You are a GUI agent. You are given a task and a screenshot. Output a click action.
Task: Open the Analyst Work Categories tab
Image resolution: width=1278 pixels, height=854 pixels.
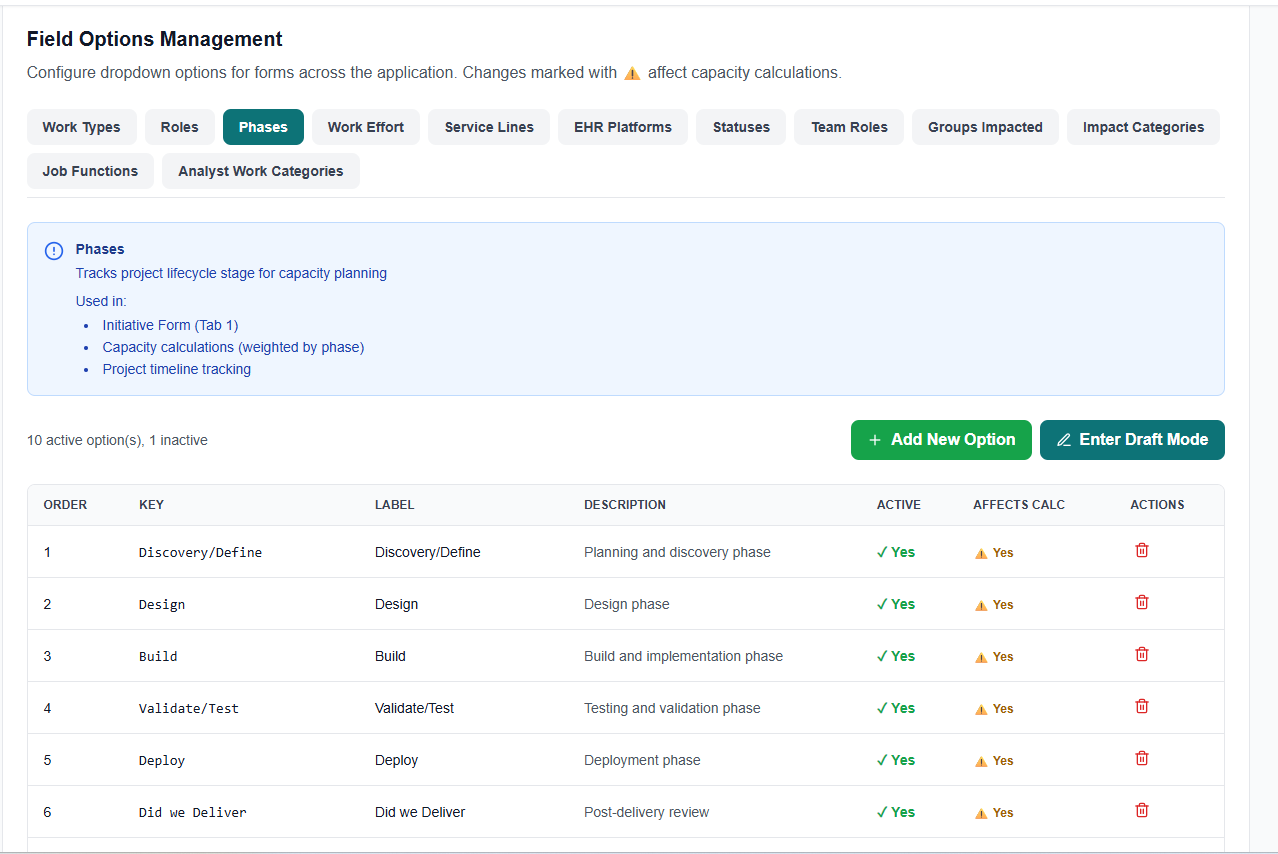[260, 171]
